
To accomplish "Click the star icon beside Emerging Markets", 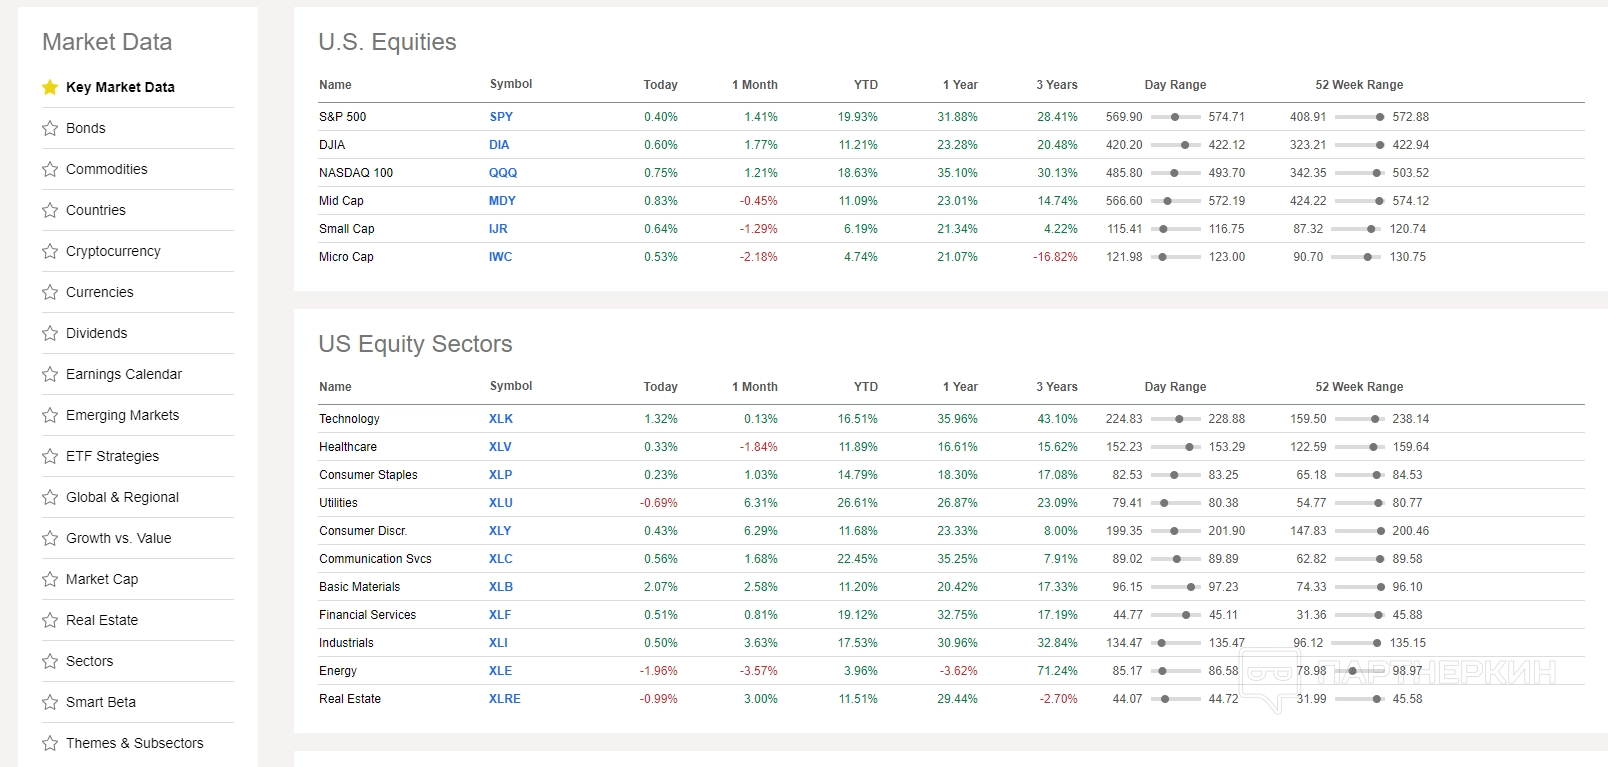I will coord(50,415).
